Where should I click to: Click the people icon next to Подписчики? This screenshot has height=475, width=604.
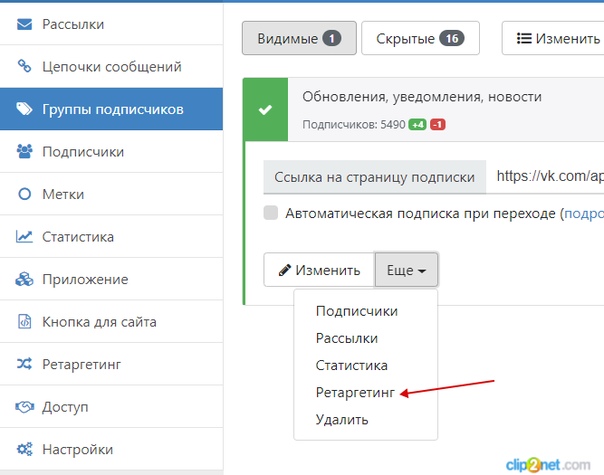tap(24, 152)
